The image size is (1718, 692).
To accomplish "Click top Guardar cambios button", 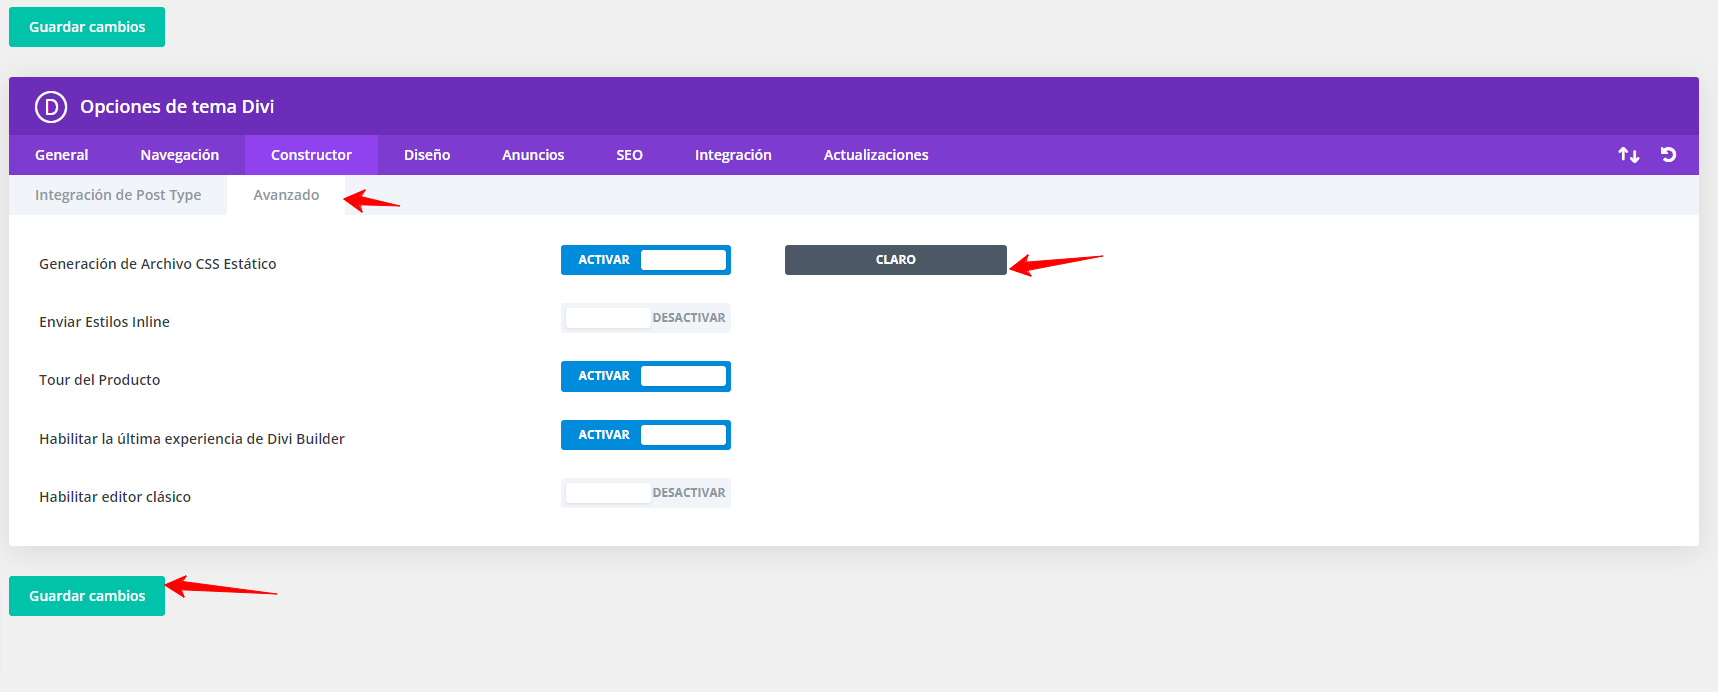I will 87,27.
